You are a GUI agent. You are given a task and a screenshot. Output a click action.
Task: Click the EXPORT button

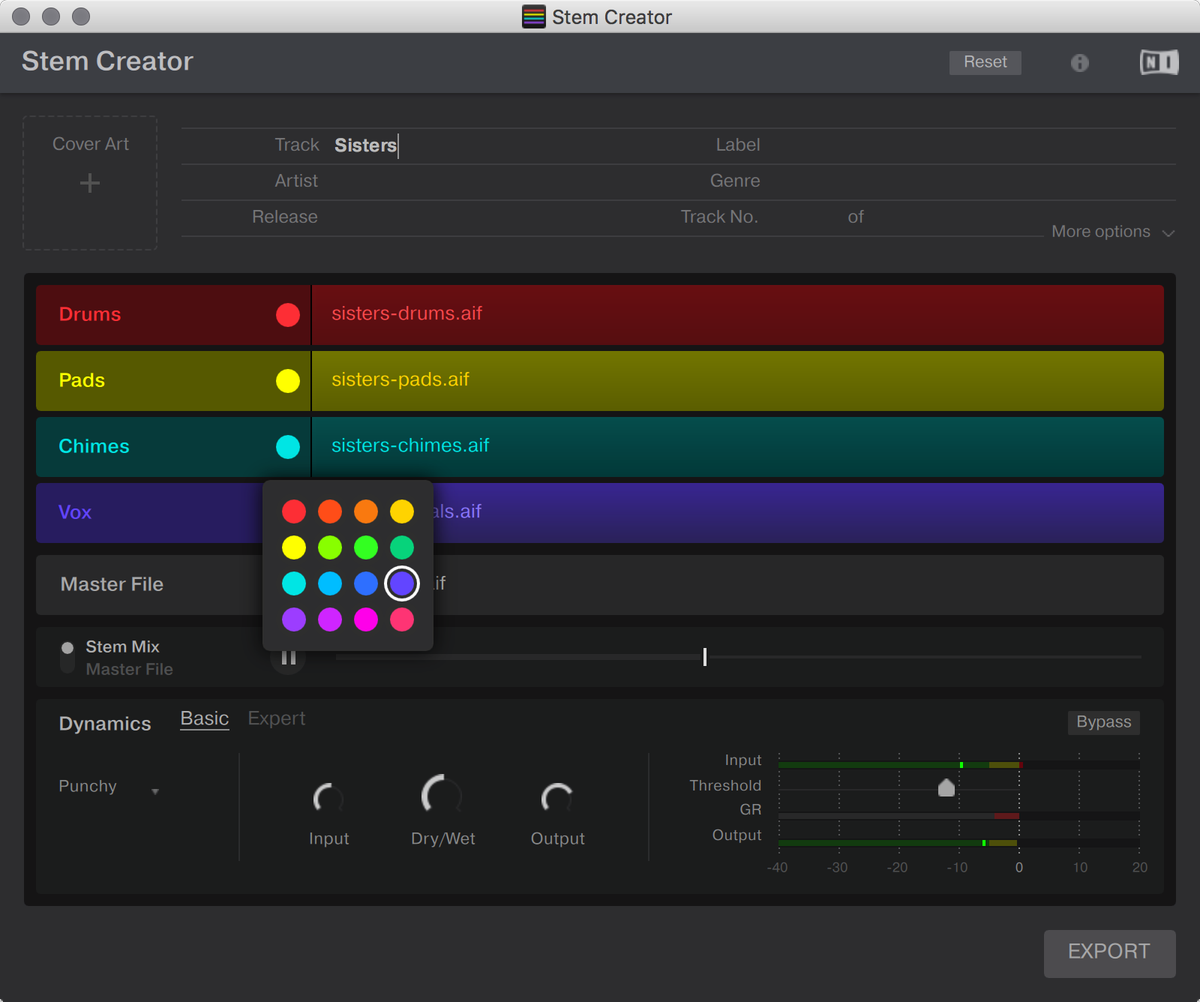point(1108,952)
